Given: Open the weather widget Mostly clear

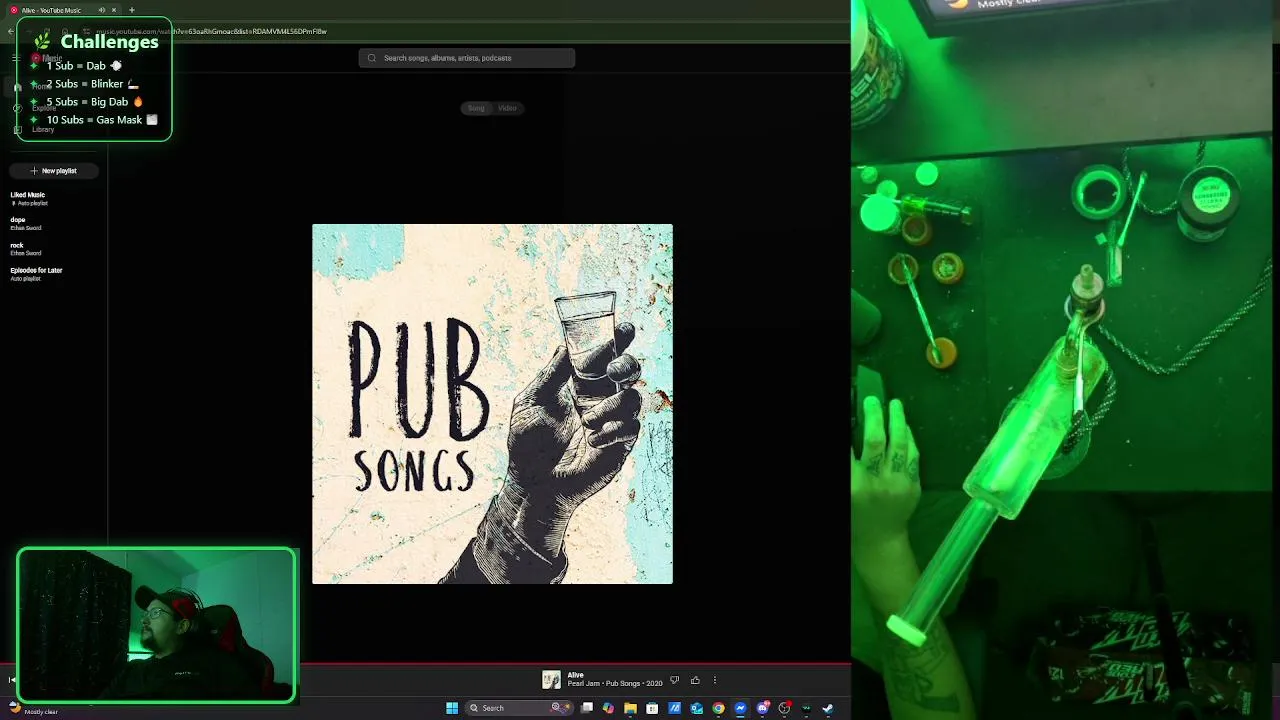Looking at the screenshot, I should click(x=32, y=709).
